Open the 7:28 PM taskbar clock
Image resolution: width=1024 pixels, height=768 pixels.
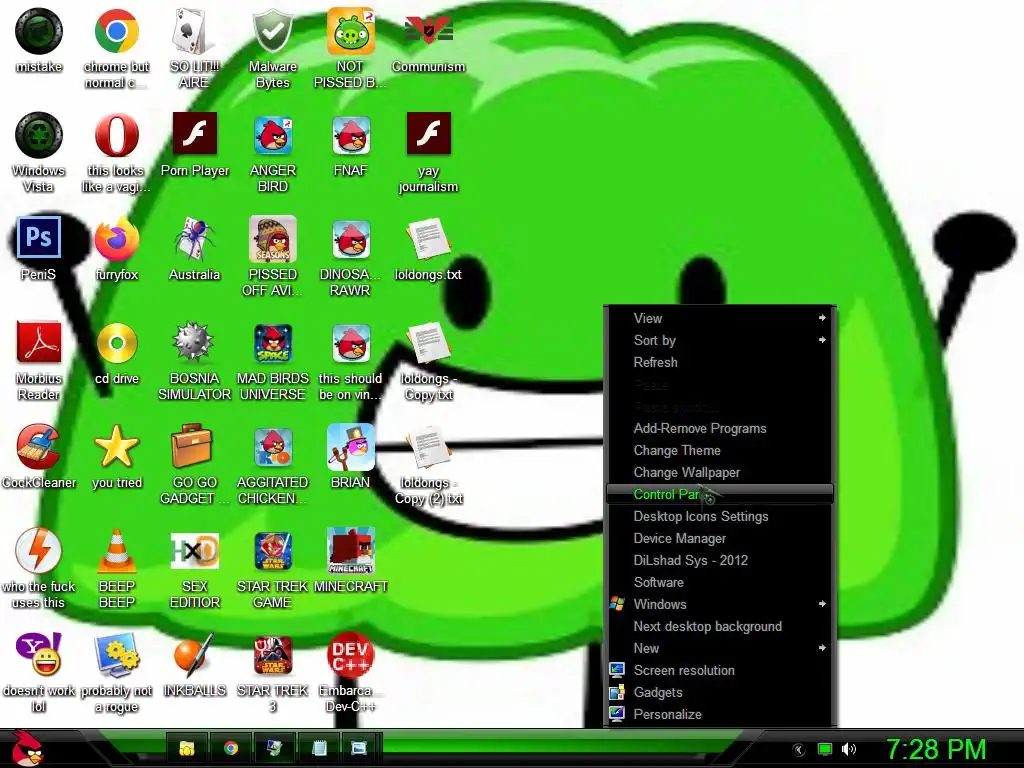(936, 749)
